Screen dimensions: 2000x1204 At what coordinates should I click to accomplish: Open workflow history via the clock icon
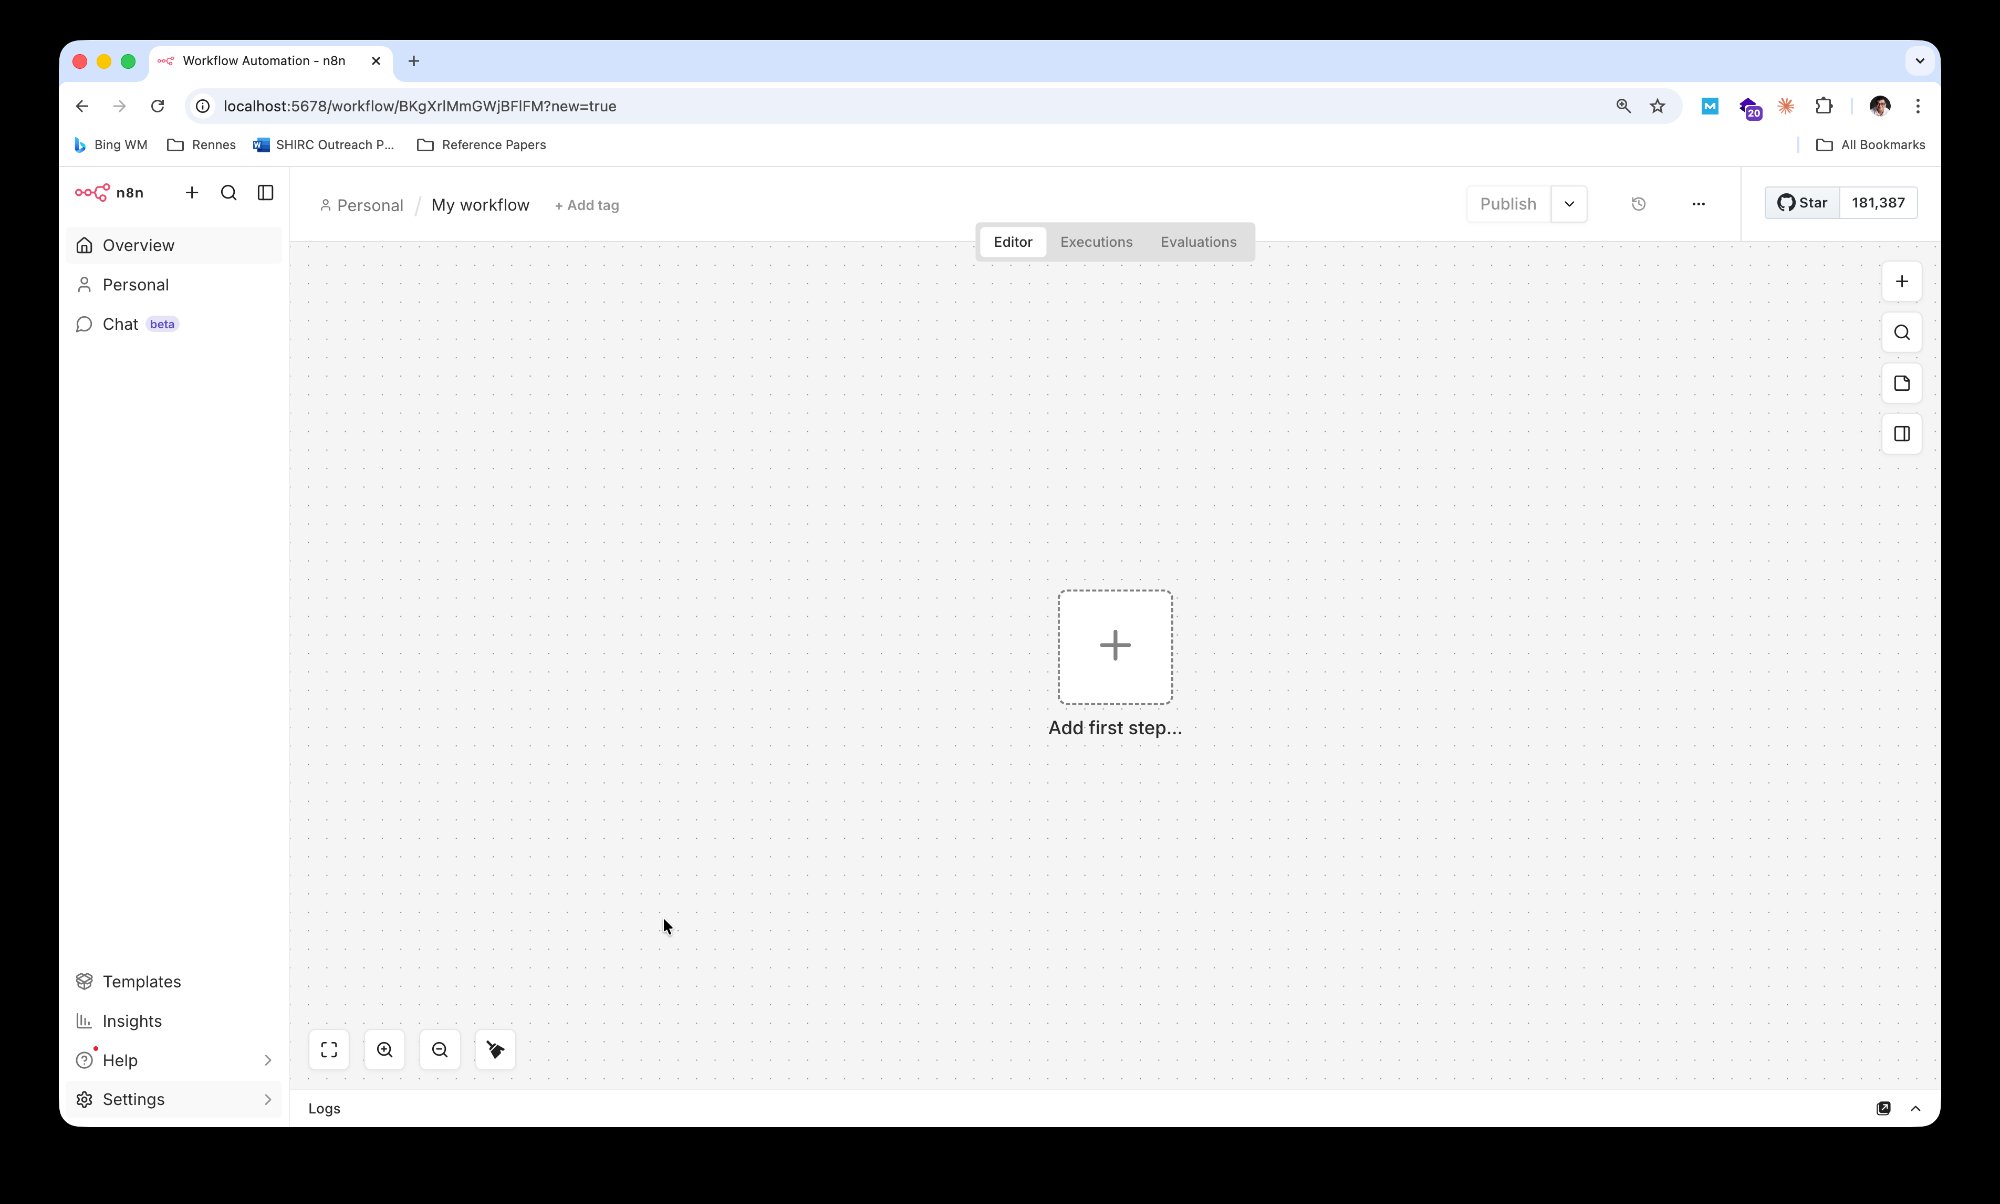point(1637,204)
